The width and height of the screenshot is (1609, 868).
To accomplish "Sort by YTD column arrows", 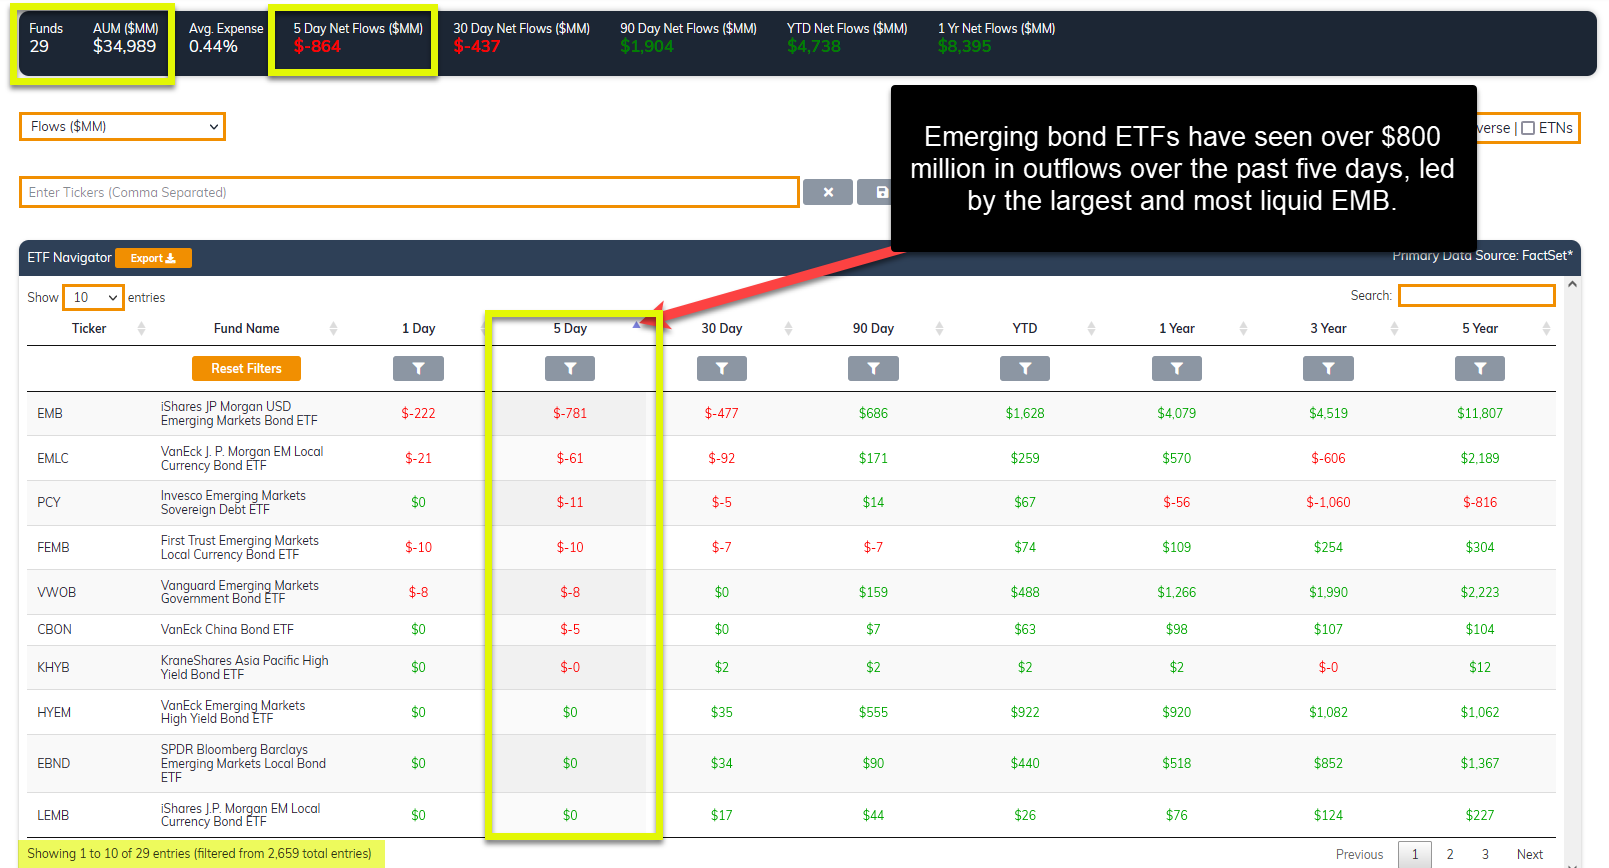I will pyautogui.click(x=1091, y=328).
